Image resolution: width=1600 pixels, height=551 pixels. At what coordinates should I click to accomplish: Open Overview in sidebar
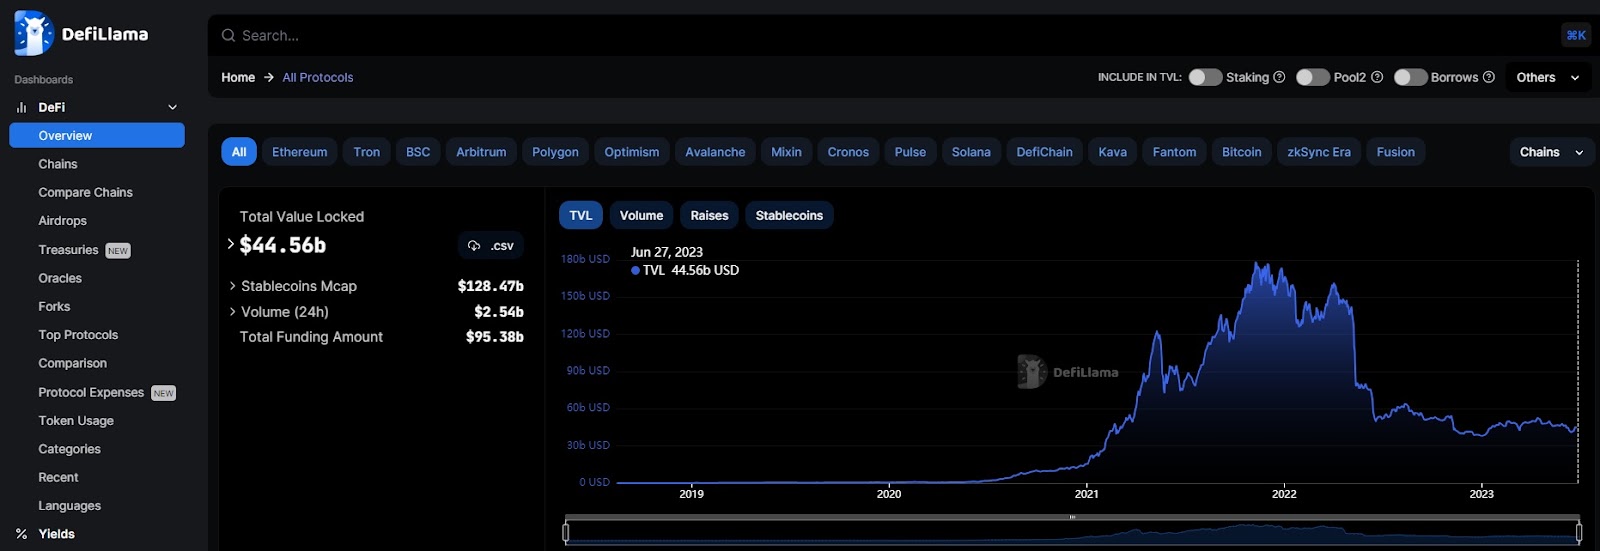(97, 135)
